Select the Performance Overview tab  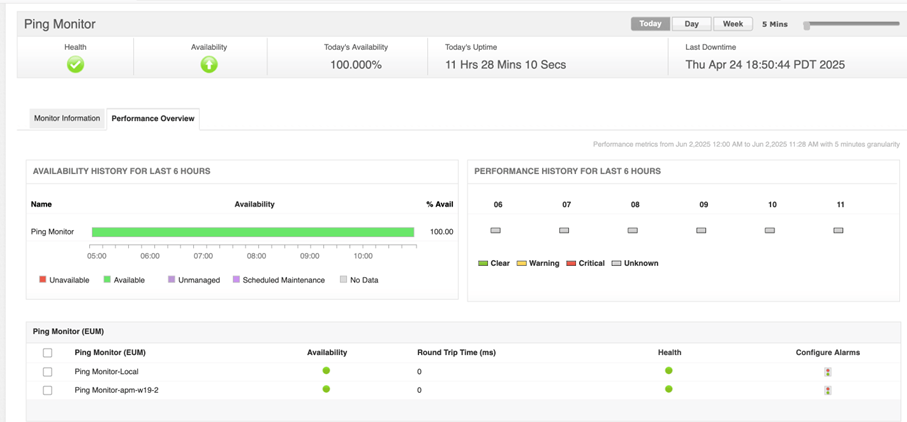(x=152, y=118)
